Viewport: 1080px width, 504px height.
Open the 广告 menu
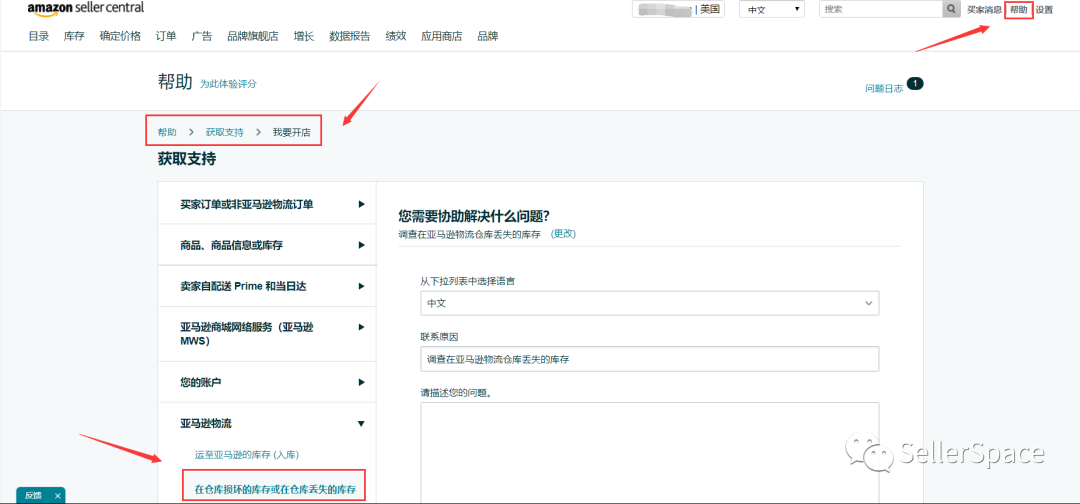point(202,36)
